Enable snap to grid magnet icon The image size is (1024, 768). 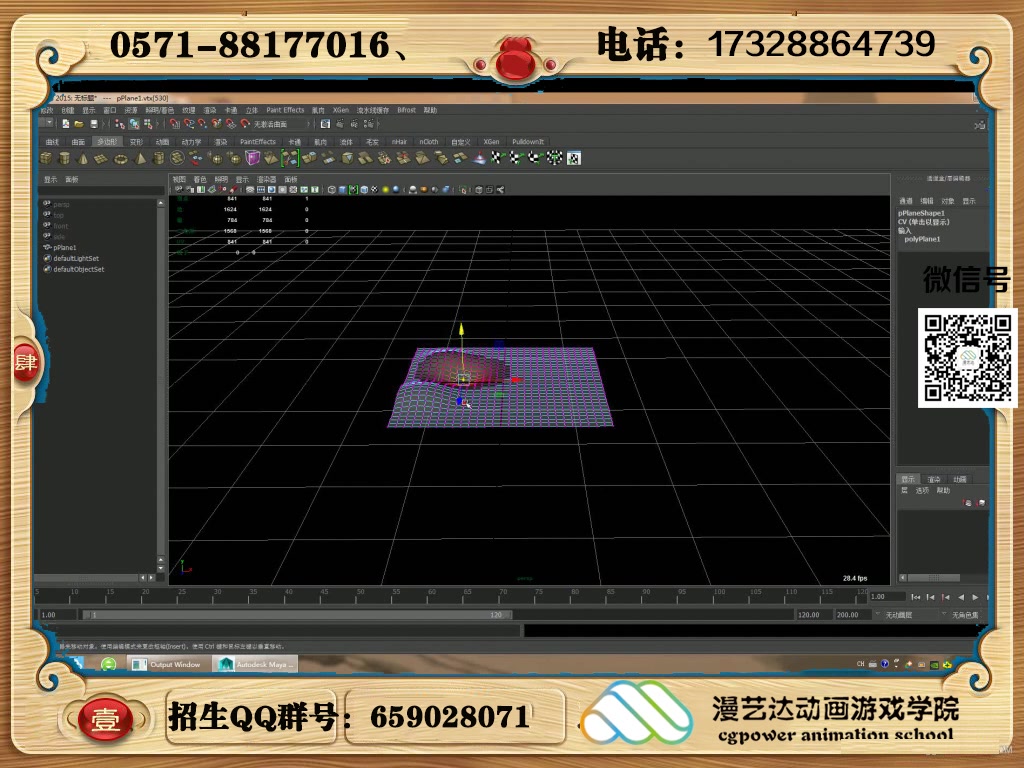[x=173, y=123]
